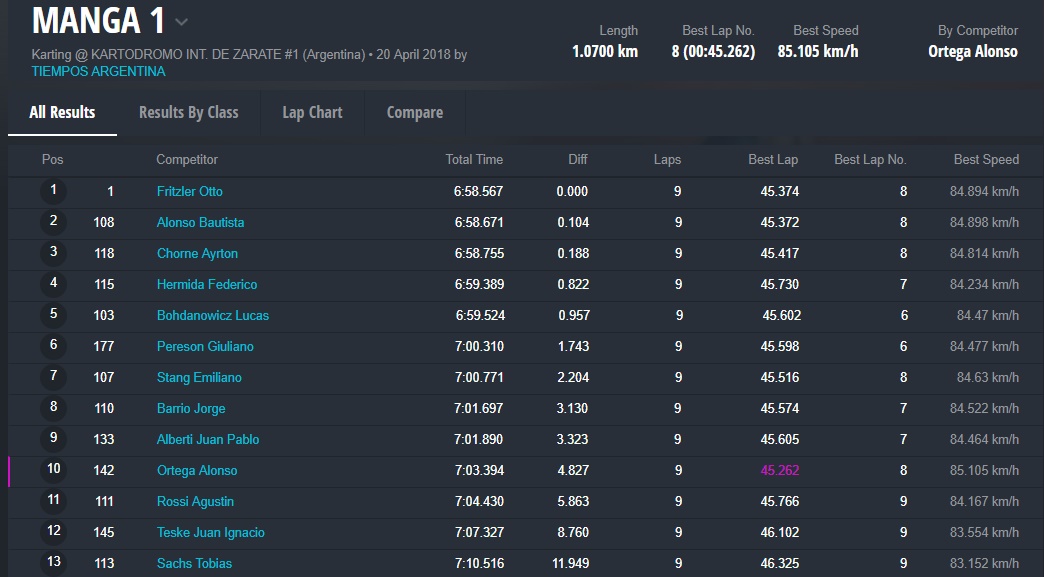Open the Lap Chart tab
Viewport: 1044px width, 577px height.
tap(312, 112)
